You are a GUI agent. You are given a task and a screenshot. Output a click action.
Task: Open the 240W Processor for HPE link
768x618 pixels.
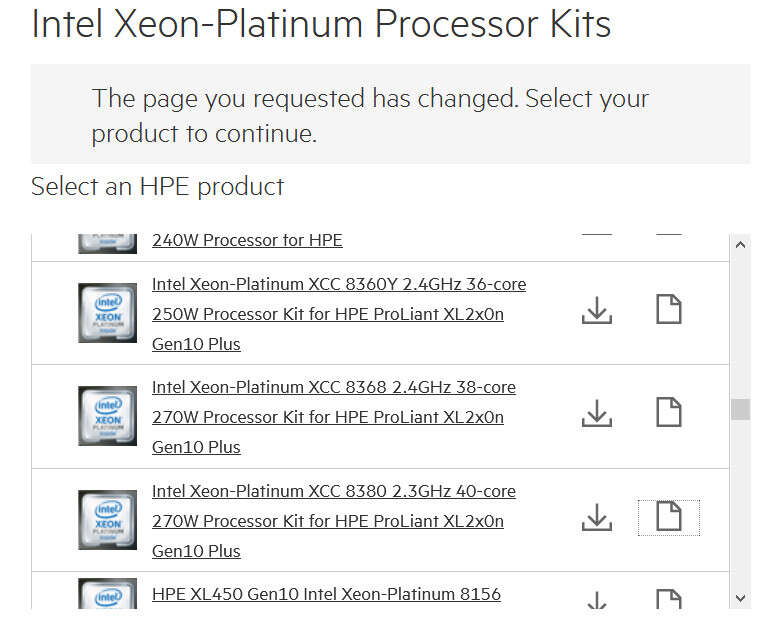click(x=247, y=240)
